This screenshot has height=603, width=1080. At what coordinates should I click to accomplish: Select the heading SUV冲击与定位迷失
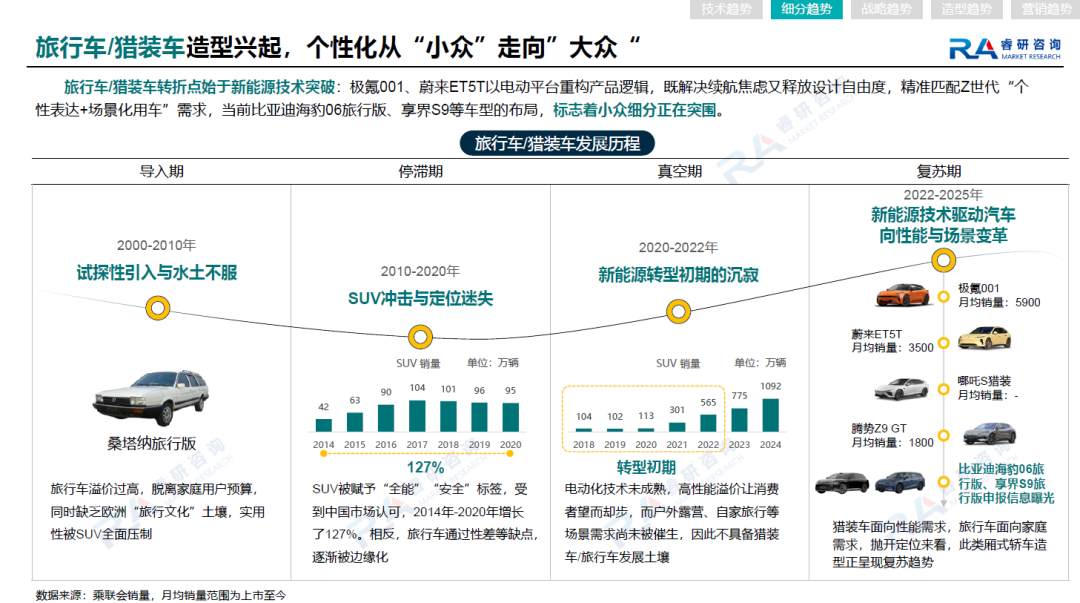(420, 298)
